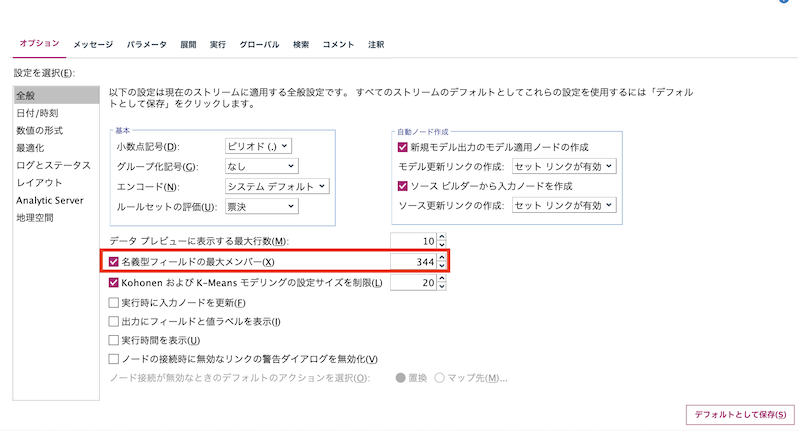Open the モデル更新リンクの作成 dropdown

564,166
